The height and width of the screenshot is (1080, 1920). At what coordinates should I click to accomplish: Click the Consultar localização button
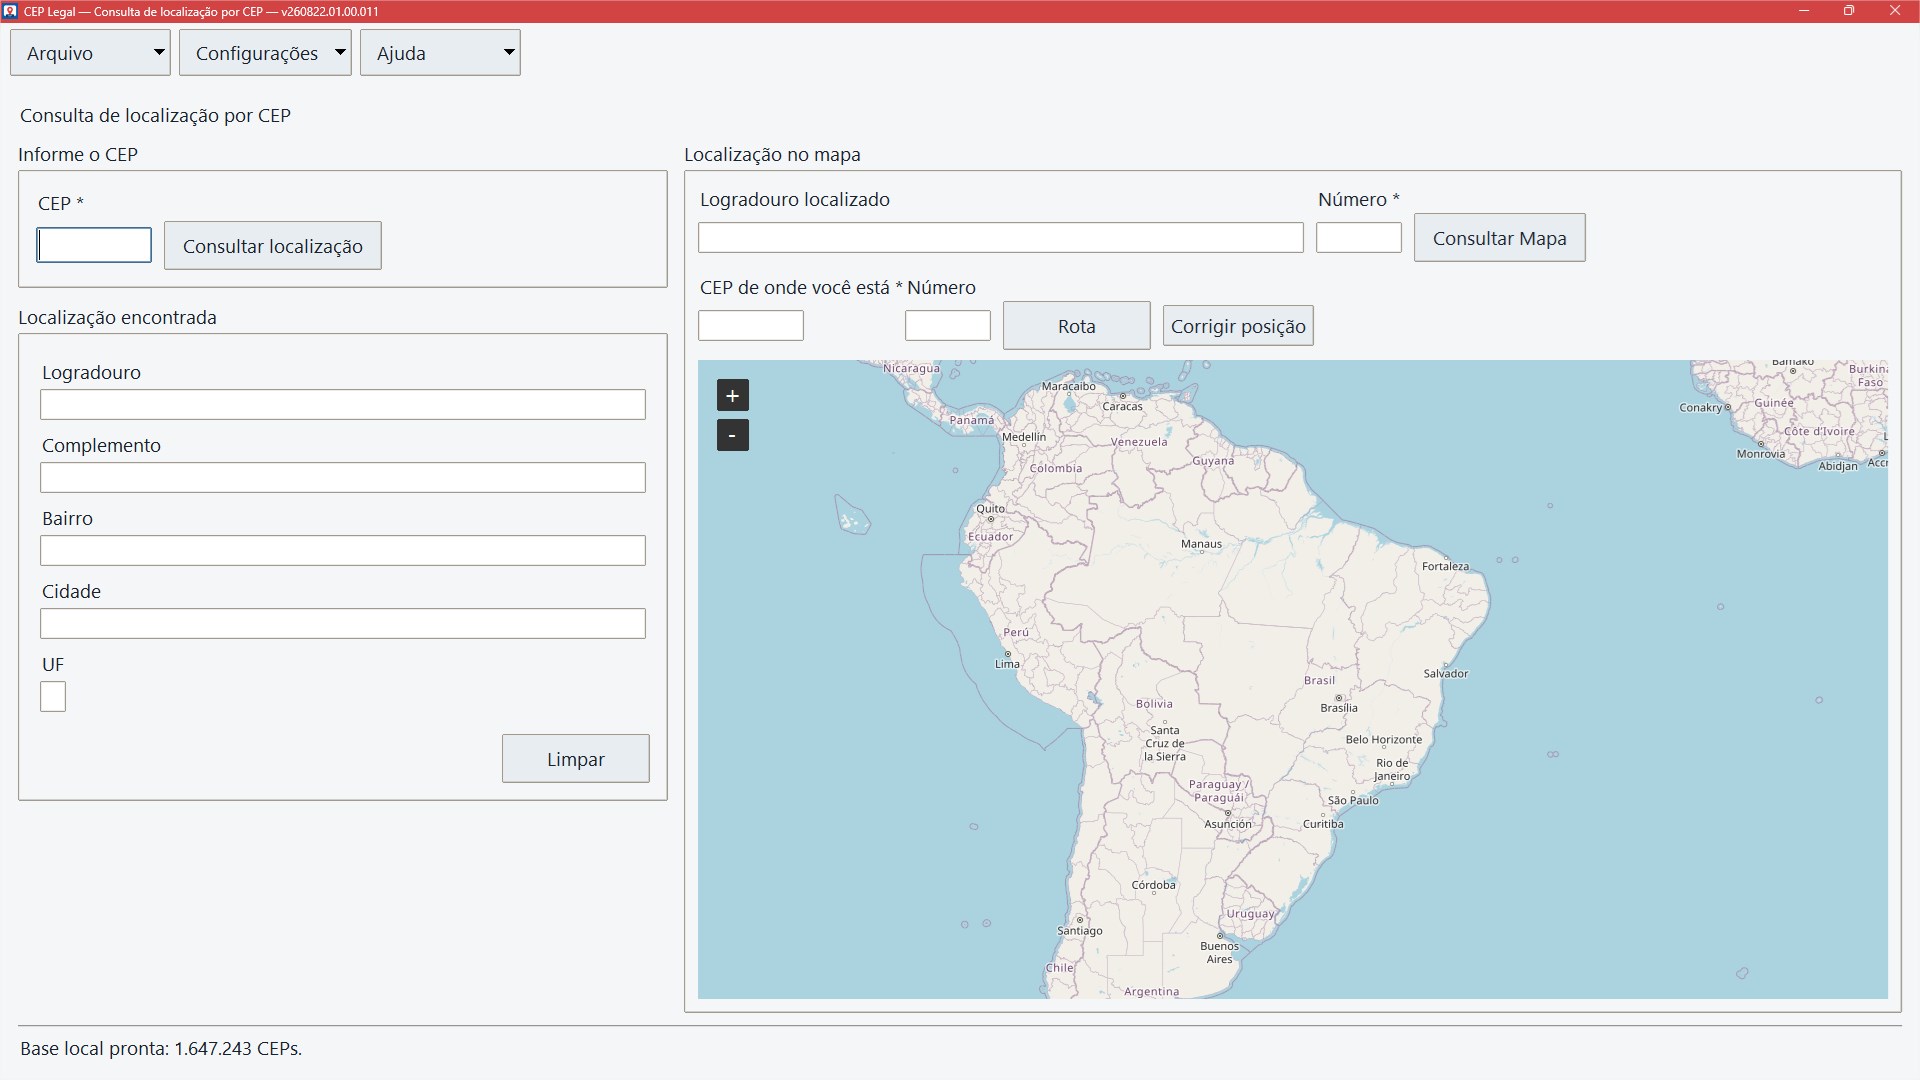coord(273,246)
